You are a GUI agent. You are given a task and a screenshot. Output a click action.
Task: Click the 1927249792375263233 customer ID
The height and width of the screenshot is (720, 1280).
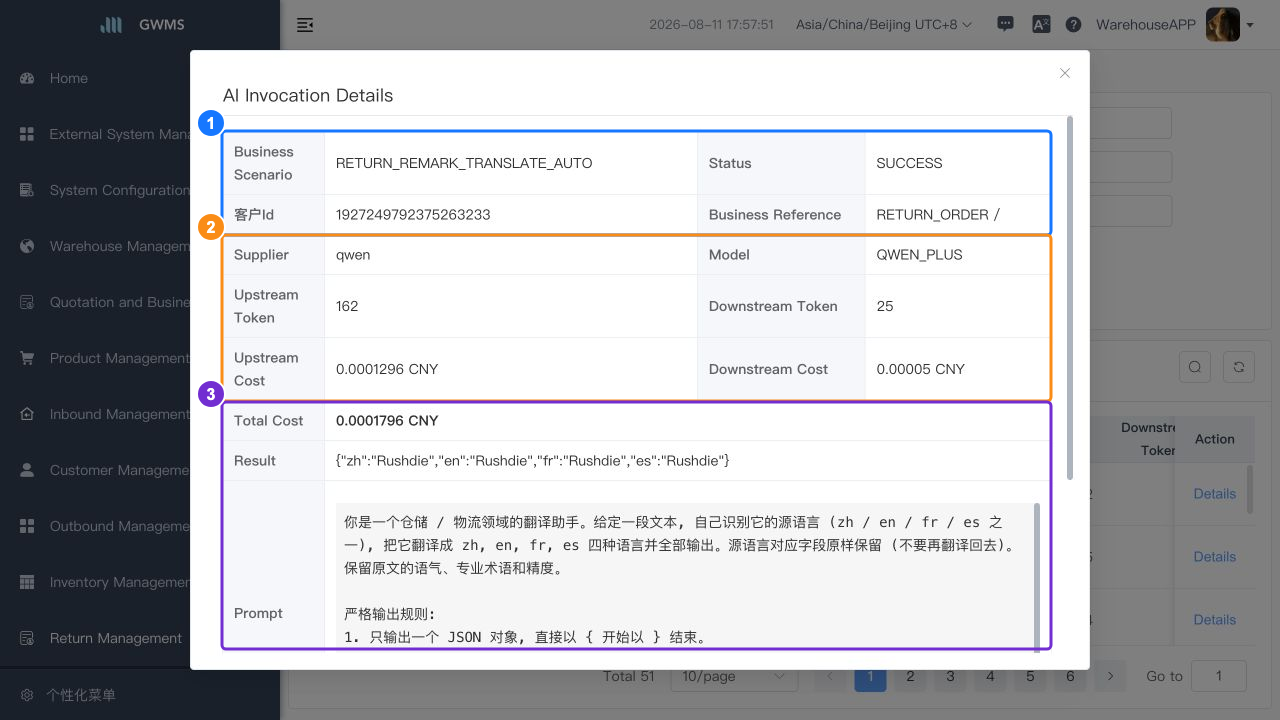click(x=413, y=214)
